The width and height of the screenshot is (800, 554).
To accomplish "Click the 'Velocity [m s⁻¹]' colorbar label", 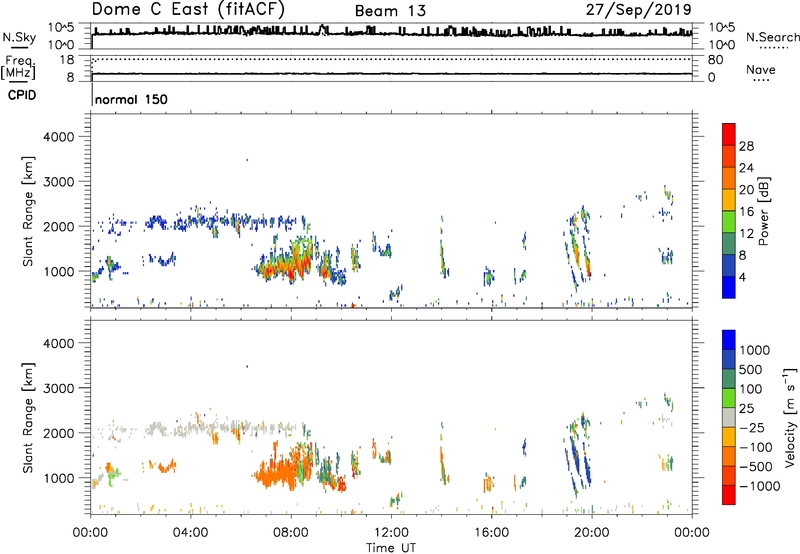I will [x=790, y=417].
